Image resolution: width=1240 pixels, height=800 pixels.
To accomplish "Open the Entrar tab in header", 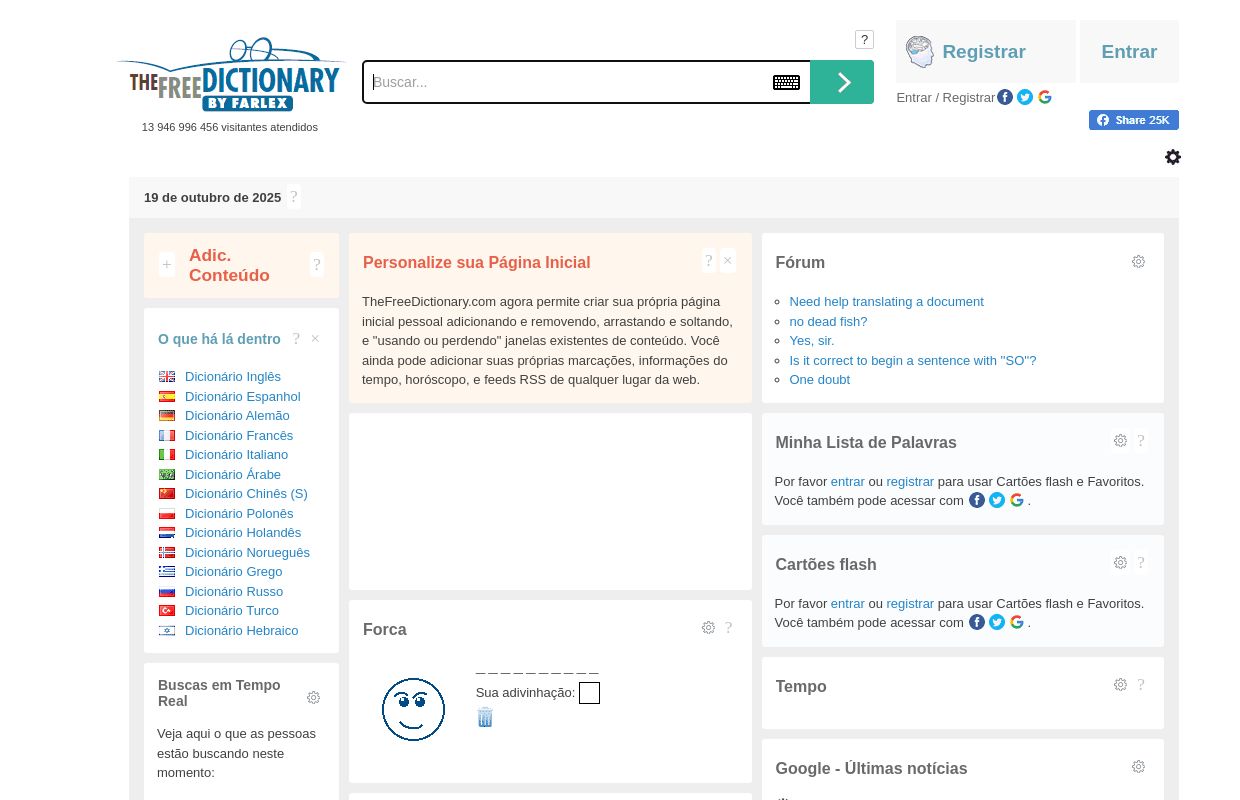I will click(1129, 52).
